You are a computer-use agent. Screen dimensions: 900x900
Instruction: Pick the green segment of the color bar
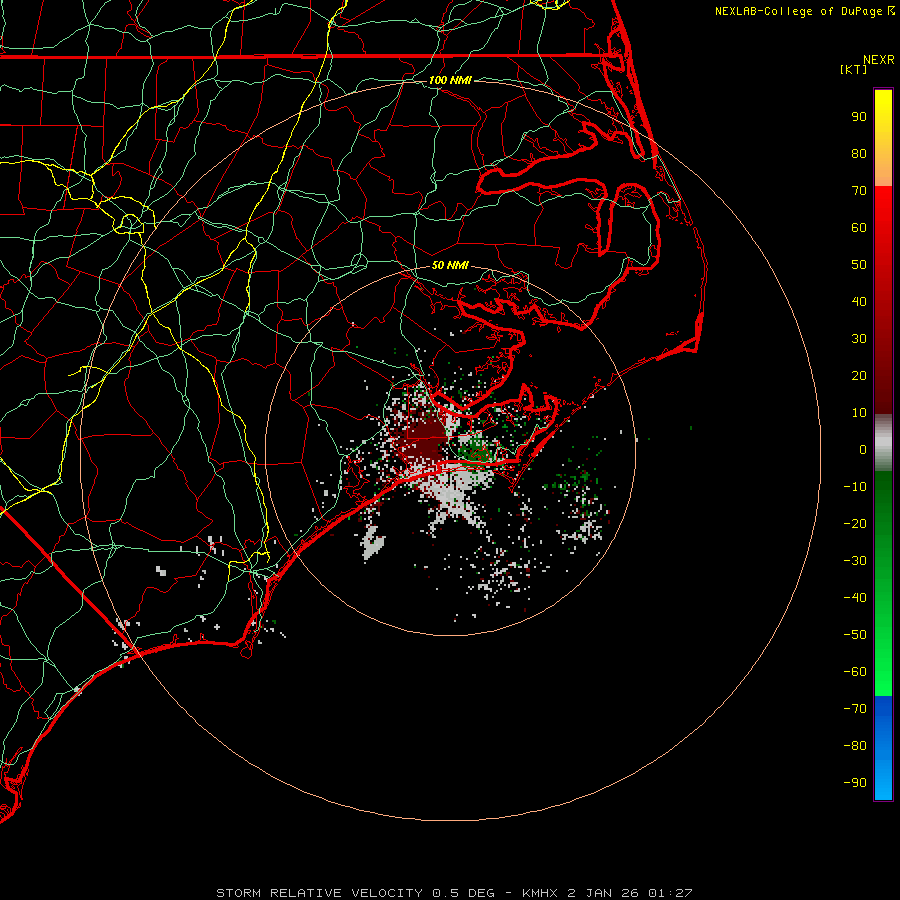click(x=883, y=584)
